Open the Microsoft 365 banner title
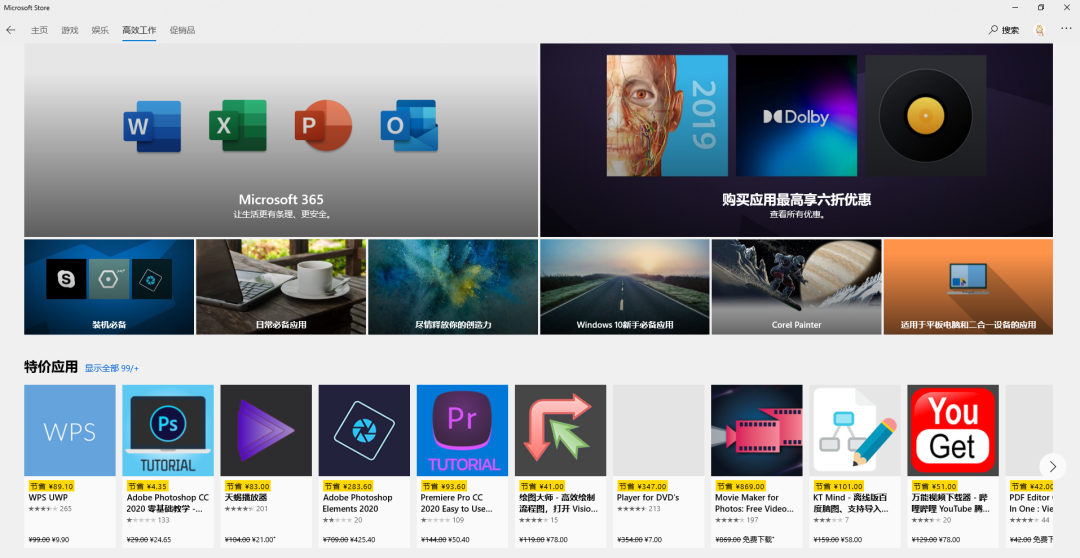The width and height of the screenshot is (1080, 558). [x=281, y=199]
